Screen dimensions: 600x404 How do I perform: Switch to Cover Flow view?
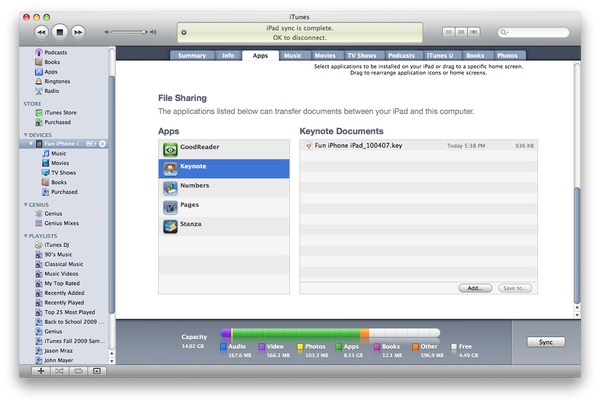[x=474, y=32]
